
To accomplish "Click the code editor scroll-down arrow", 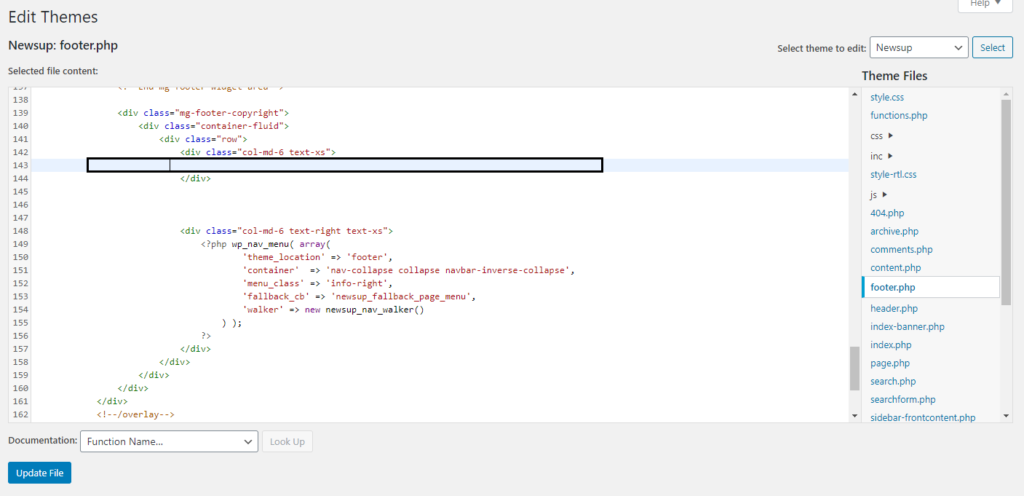I will (855, 415).
